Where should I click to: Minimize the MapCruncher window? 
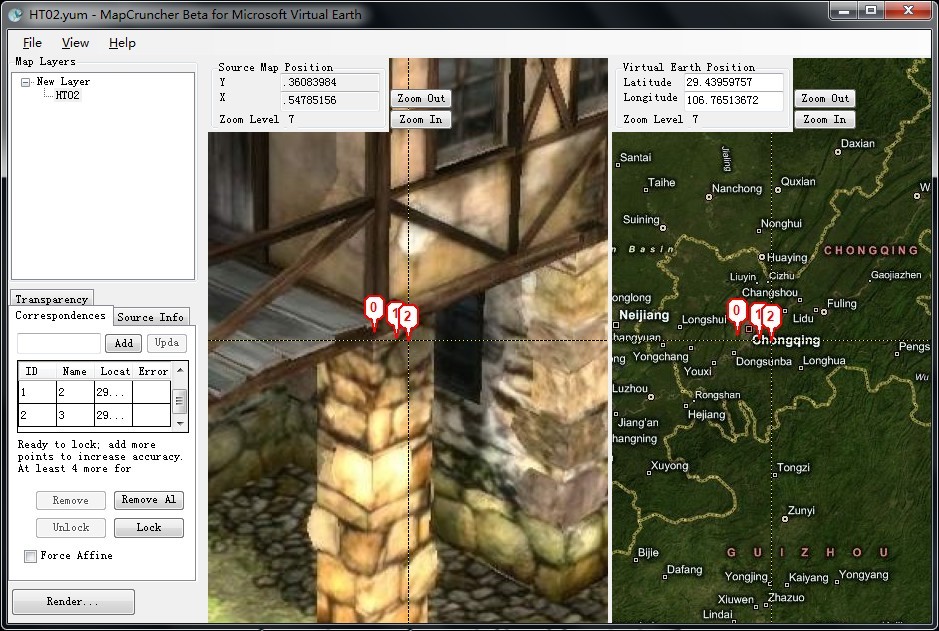point(844,10)
